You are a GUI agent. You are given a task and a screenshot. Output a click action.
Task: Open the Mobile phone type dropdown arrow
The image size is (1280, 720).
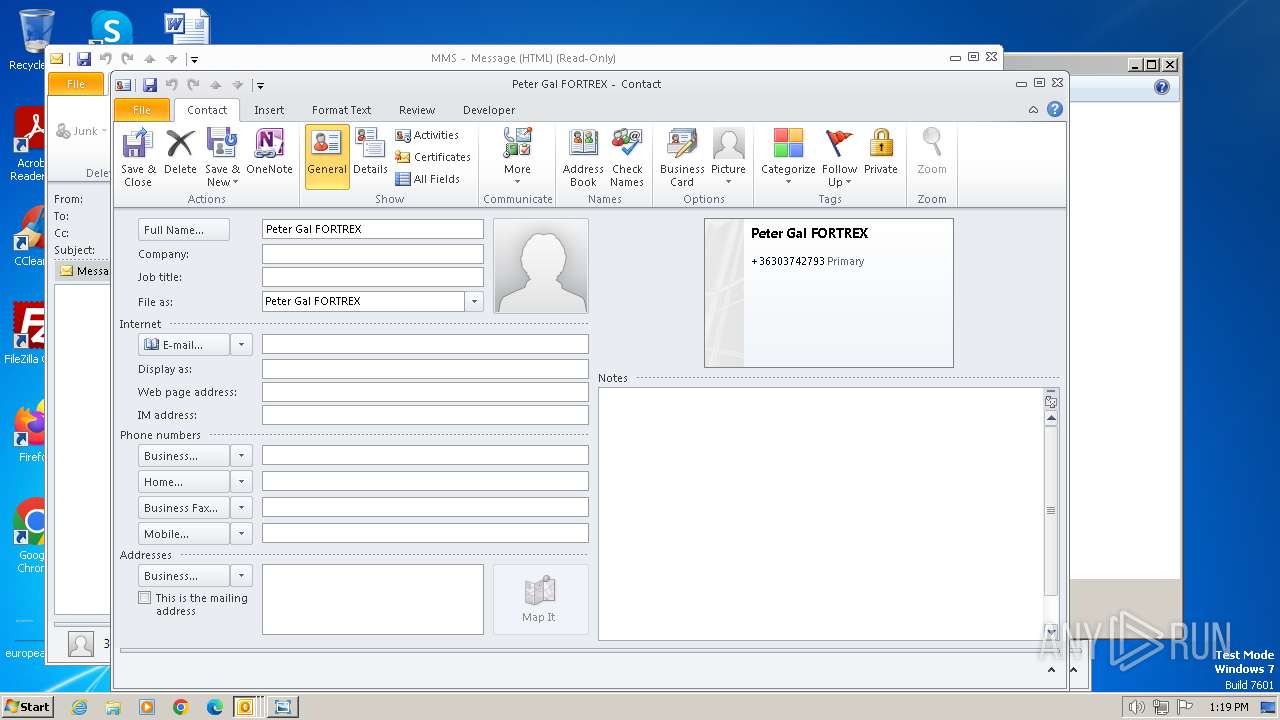point(241,534)
